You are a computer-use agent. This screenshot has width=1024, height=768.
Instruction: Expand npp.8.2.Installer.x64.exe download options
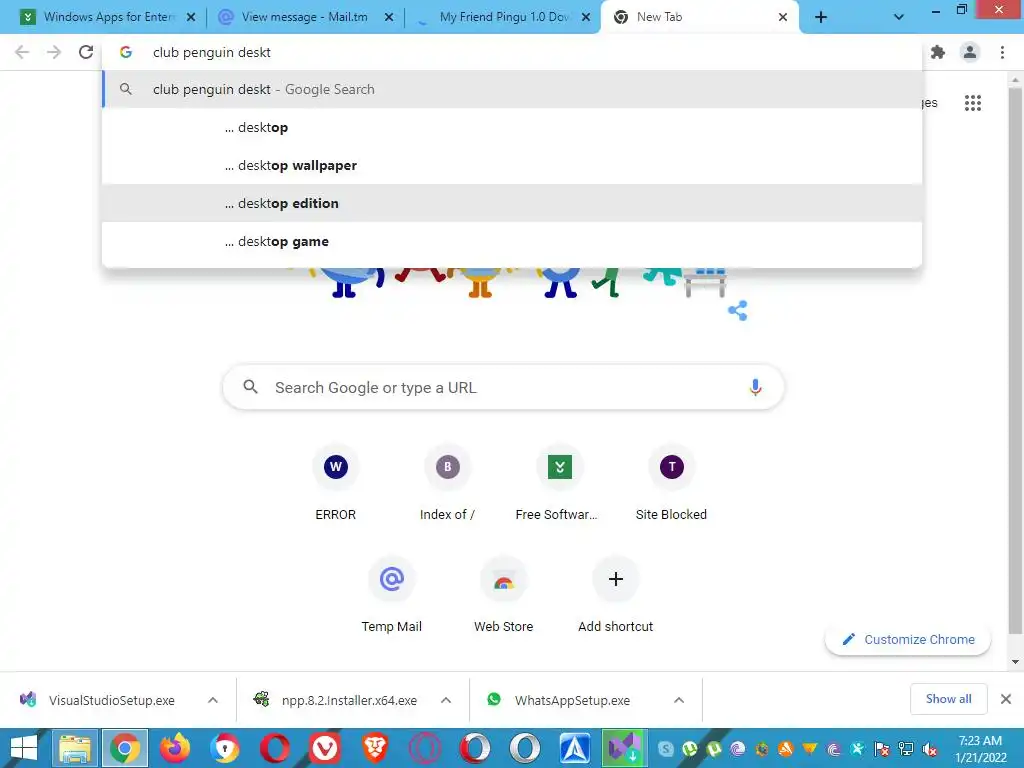[446, 700]
